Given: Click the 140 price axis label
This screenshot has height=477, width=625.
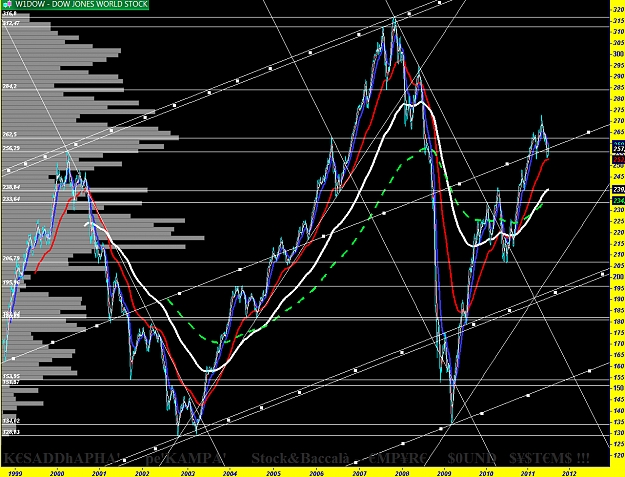Looking at the screenshot, I should 619,410.
